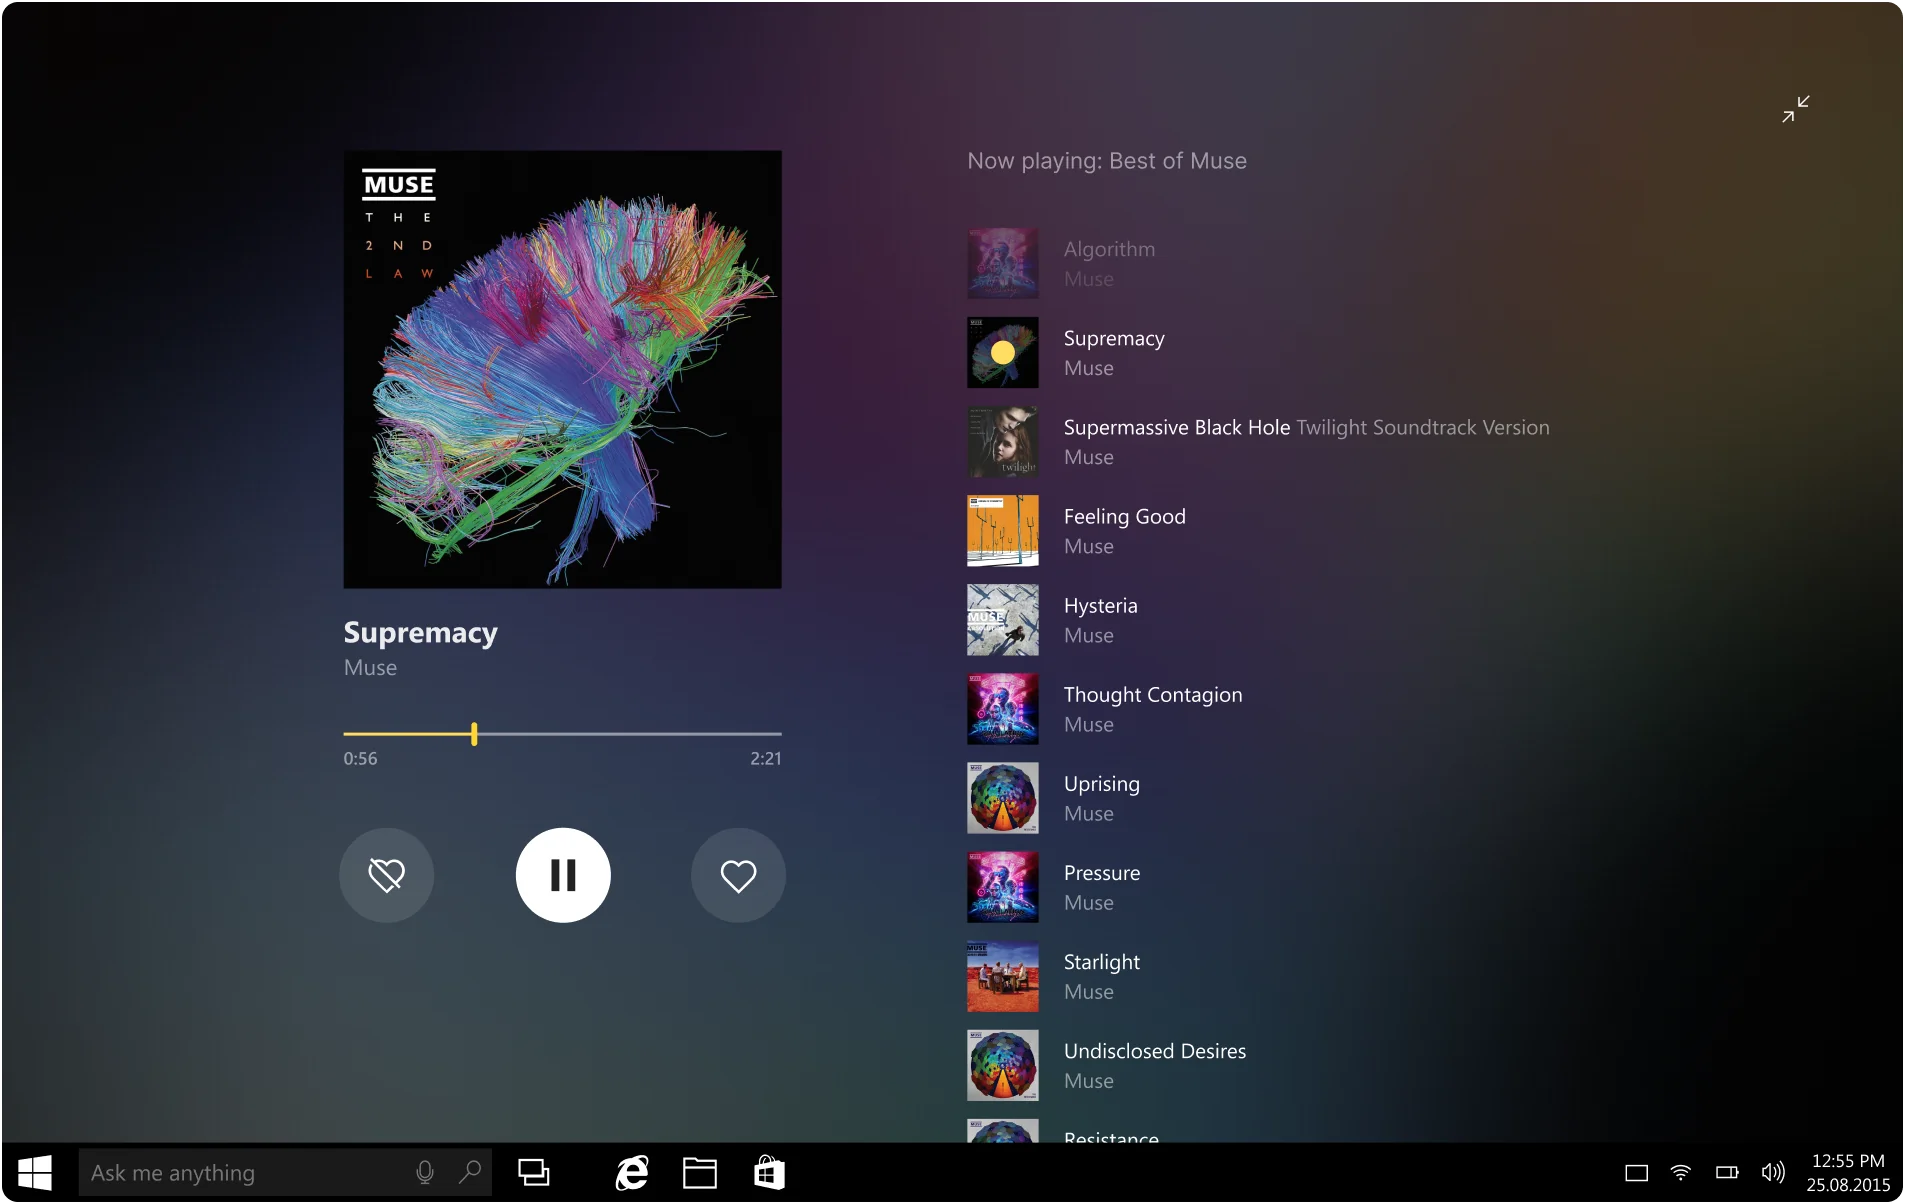Click the Pressure album thumbnail

1003,887
